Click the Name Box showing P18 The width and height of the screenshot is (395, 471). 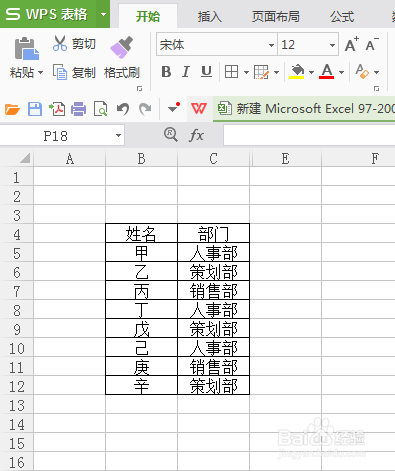56,136
